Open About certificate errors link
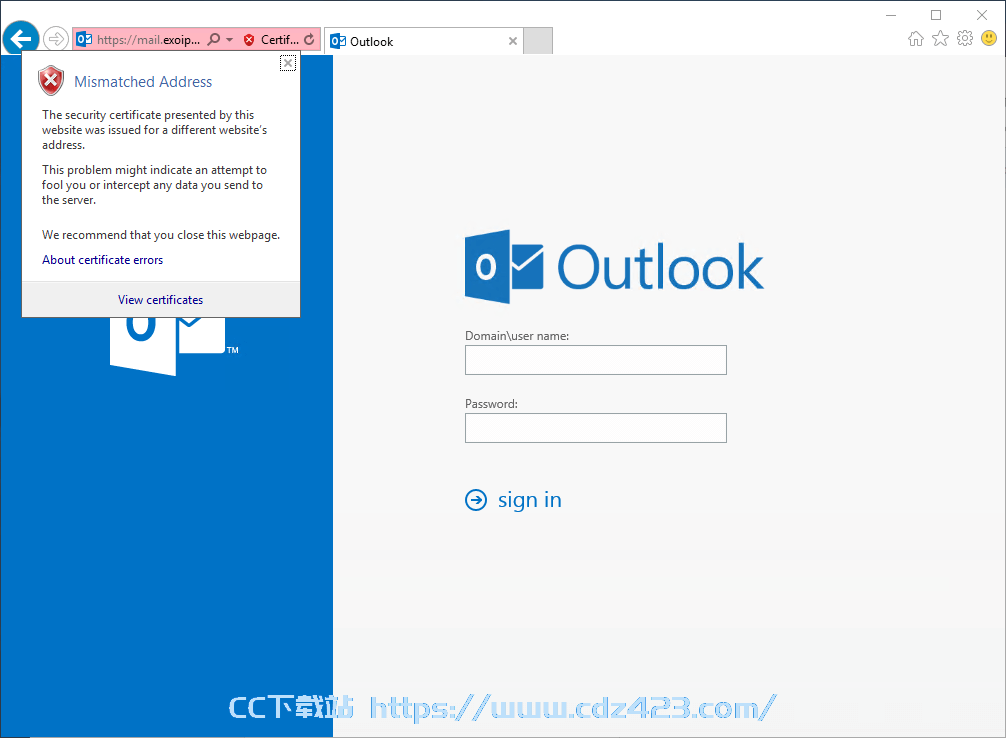Viewport: 1006px width, 738px height. (x=103, y=260)
